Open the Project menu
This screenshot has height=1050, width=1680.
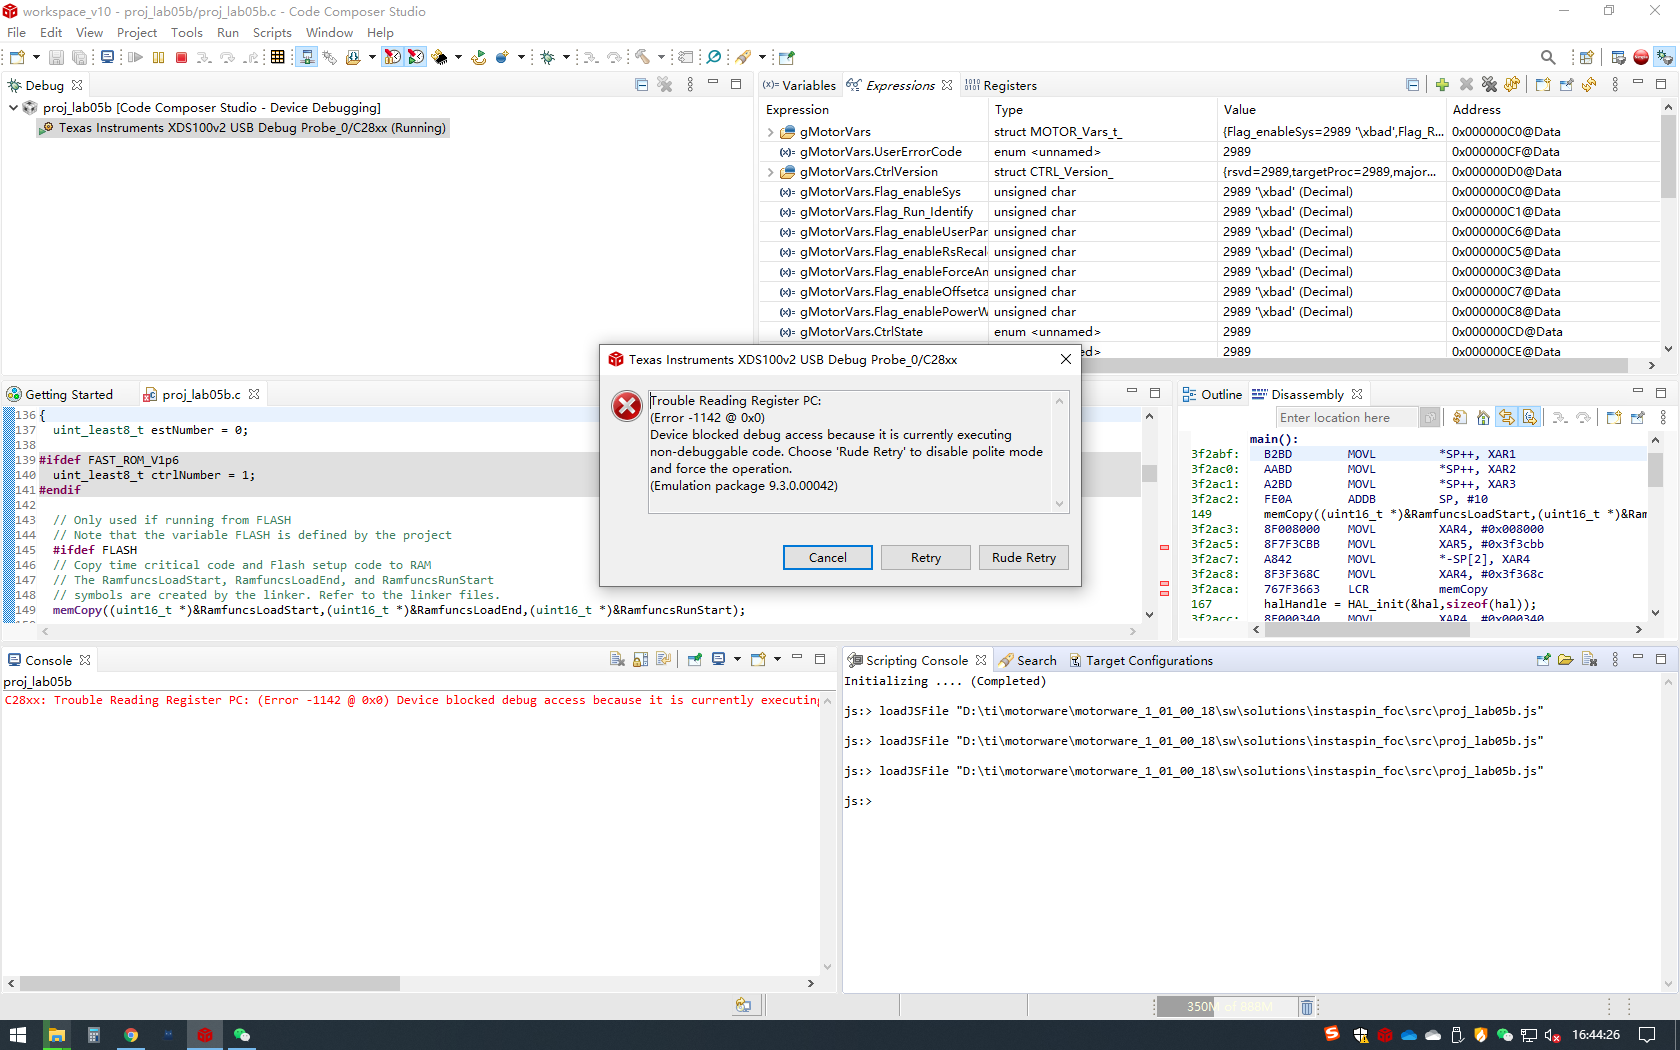tap(137, 32)
